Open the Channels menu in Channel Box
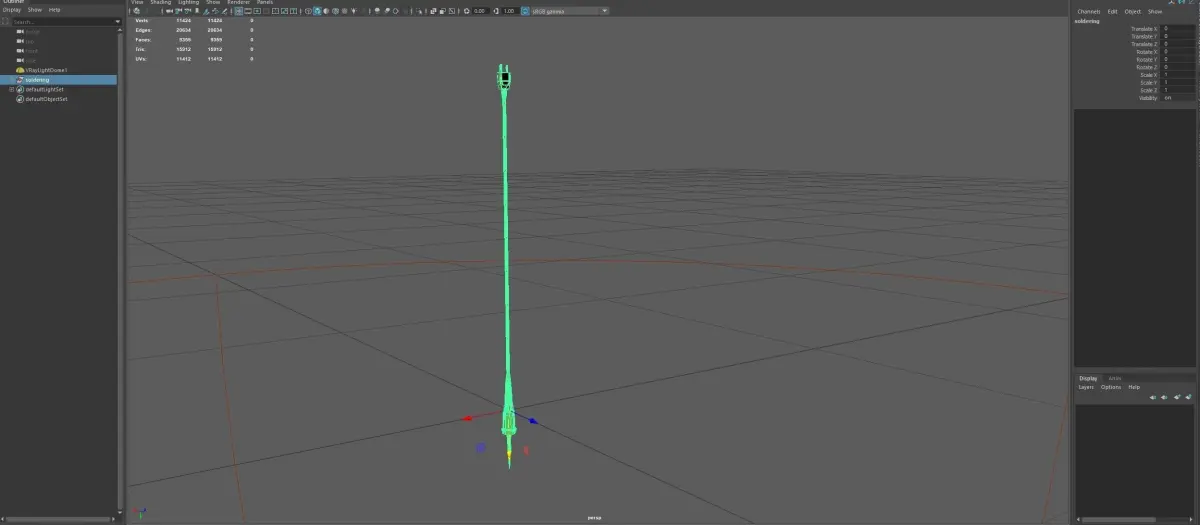Image resolution: width=1200 pixels, height=525 pixels. (x=1088, y=11)
